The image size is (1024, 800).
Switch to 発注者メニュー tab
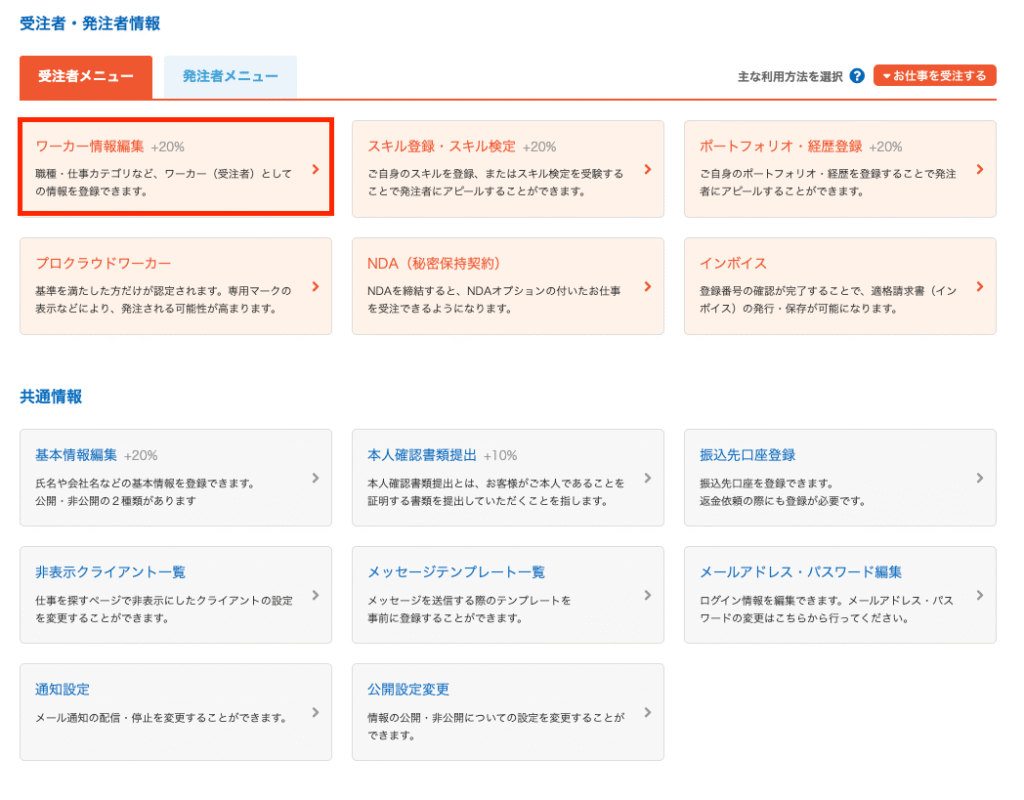230,76
